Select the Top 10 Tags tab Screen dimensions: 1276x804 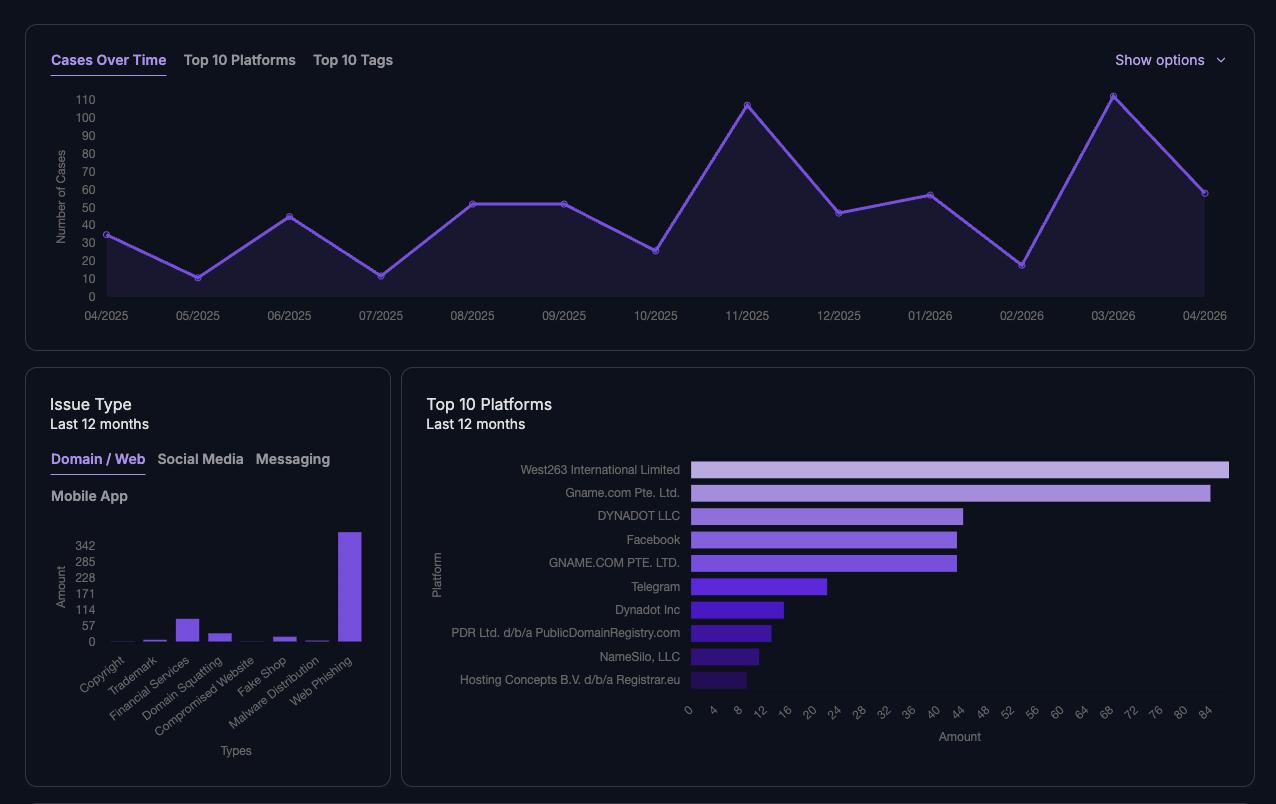(x=352, y=60)
